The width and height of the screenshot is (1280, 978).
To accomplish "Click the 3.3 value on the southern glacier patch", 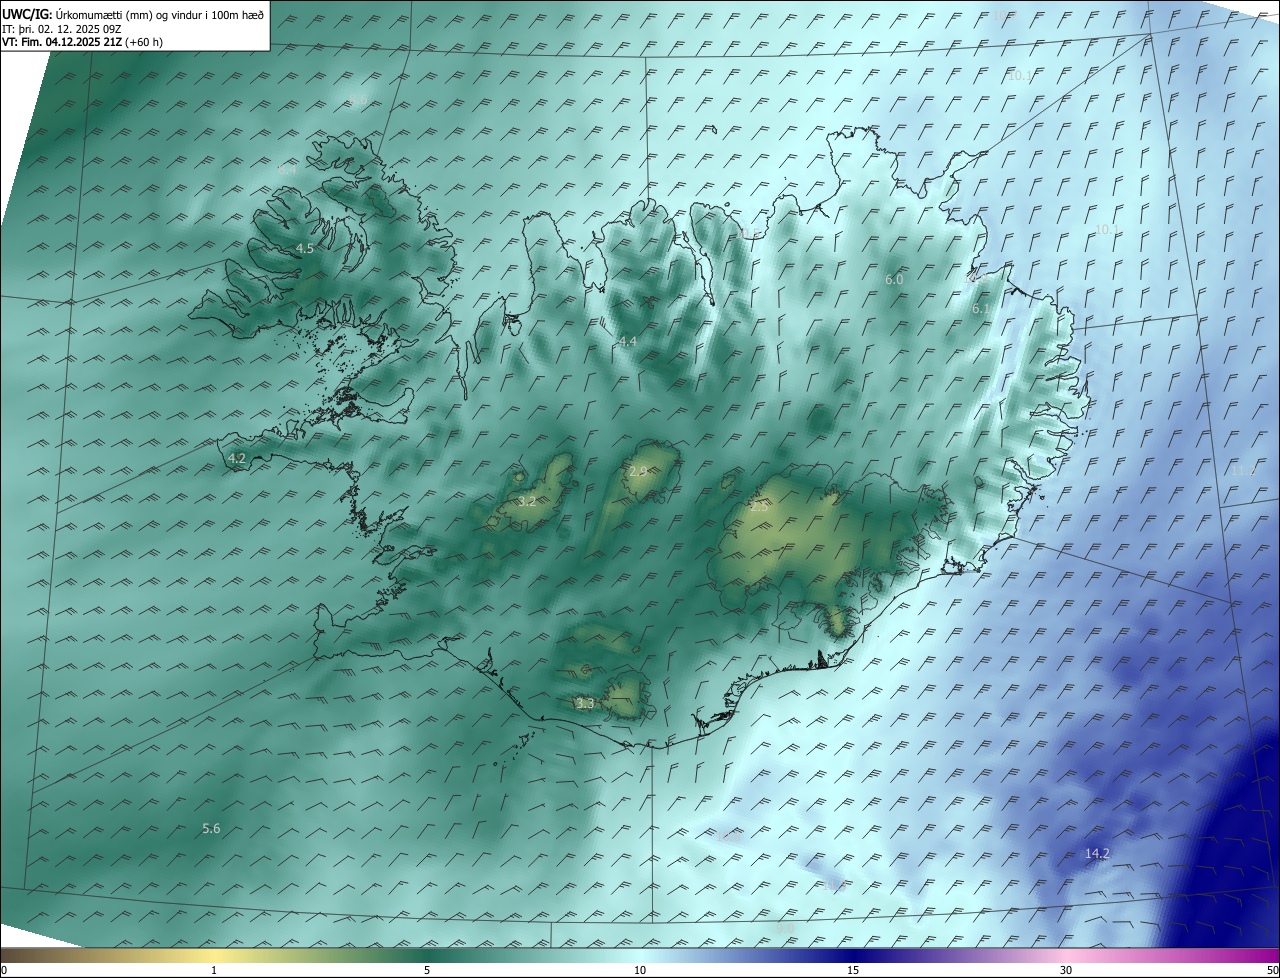I will coord(585,704).
